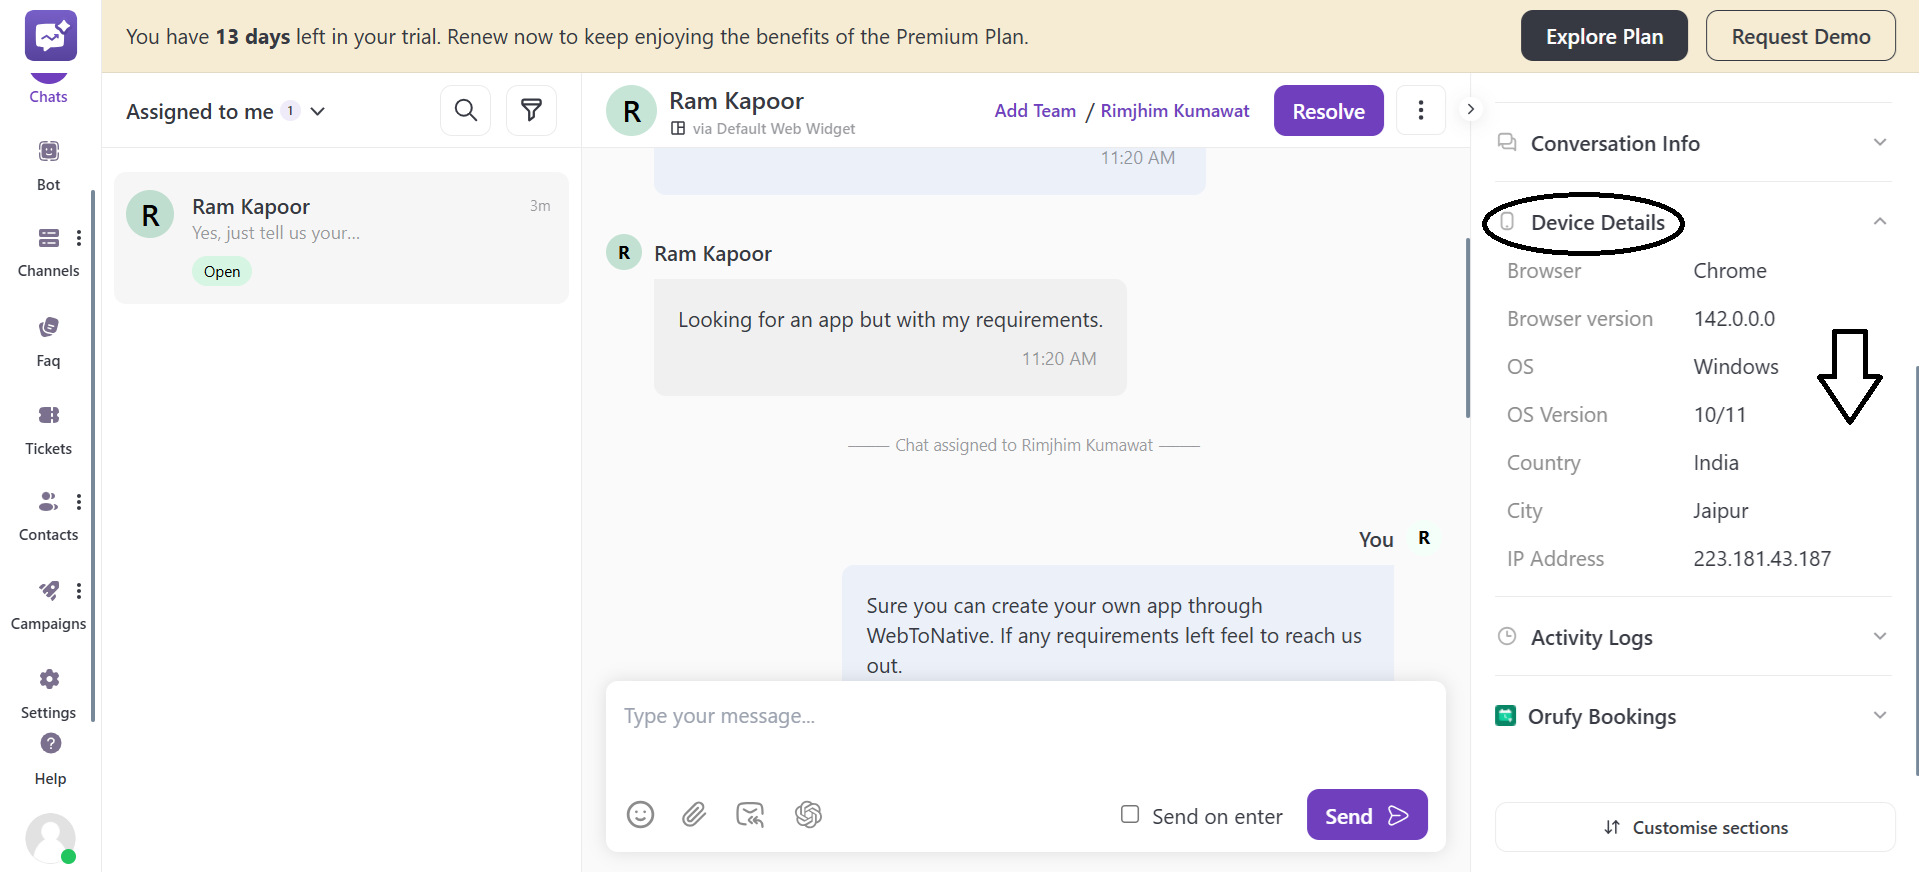The height and width of the screenshot is (872, 1919).
Task: Click the AI assistant icon in composer
Action: pos(808,815)
